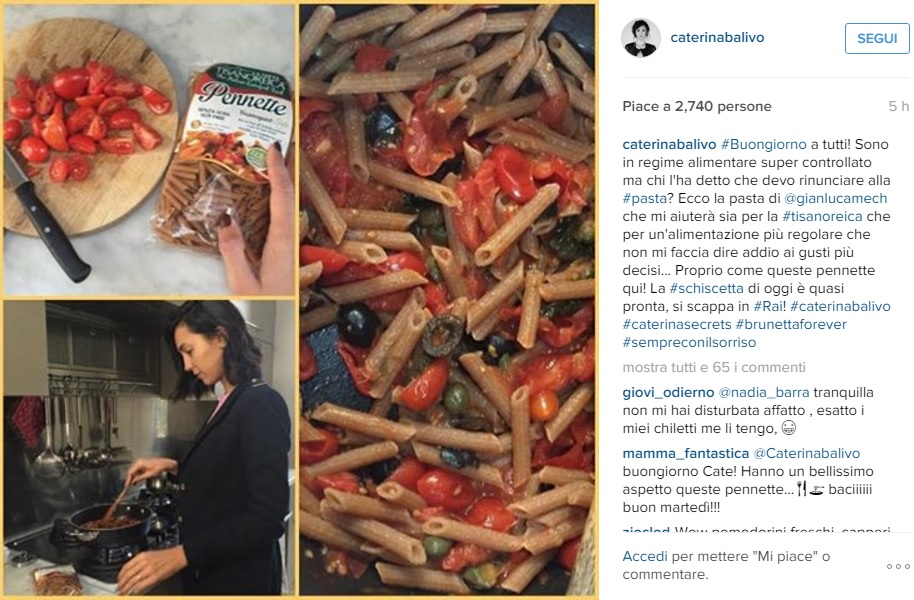Open the @nadia_barra mention
The image size is (914, 600).
tap(764, 392)
